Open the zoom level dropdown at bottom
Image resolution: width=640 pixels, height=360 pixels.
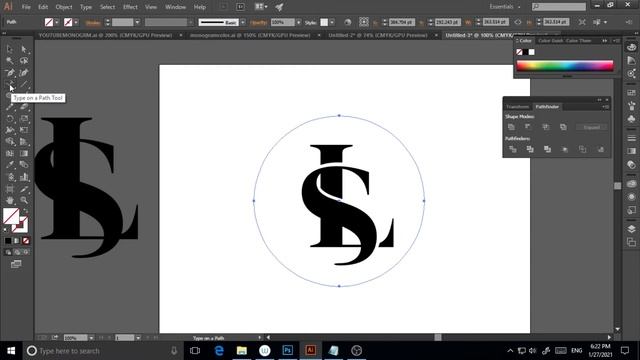click(x=91, y=338)
